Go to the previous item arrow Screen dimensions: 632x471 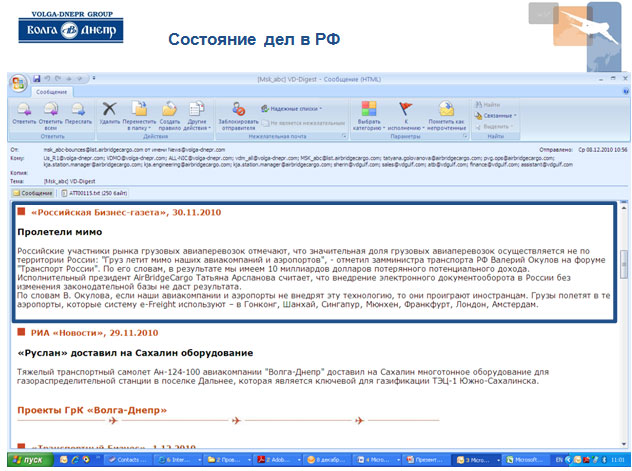pos(69,79)
